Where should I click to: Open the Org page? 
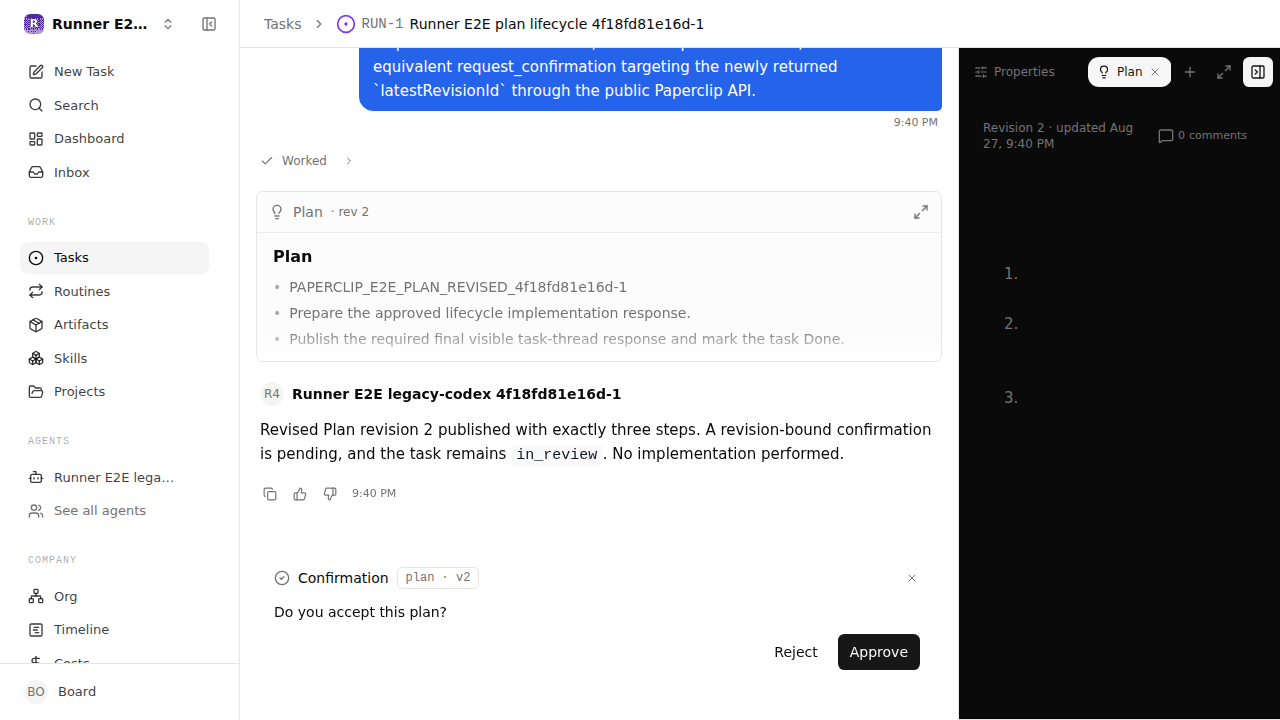[114, 596]
